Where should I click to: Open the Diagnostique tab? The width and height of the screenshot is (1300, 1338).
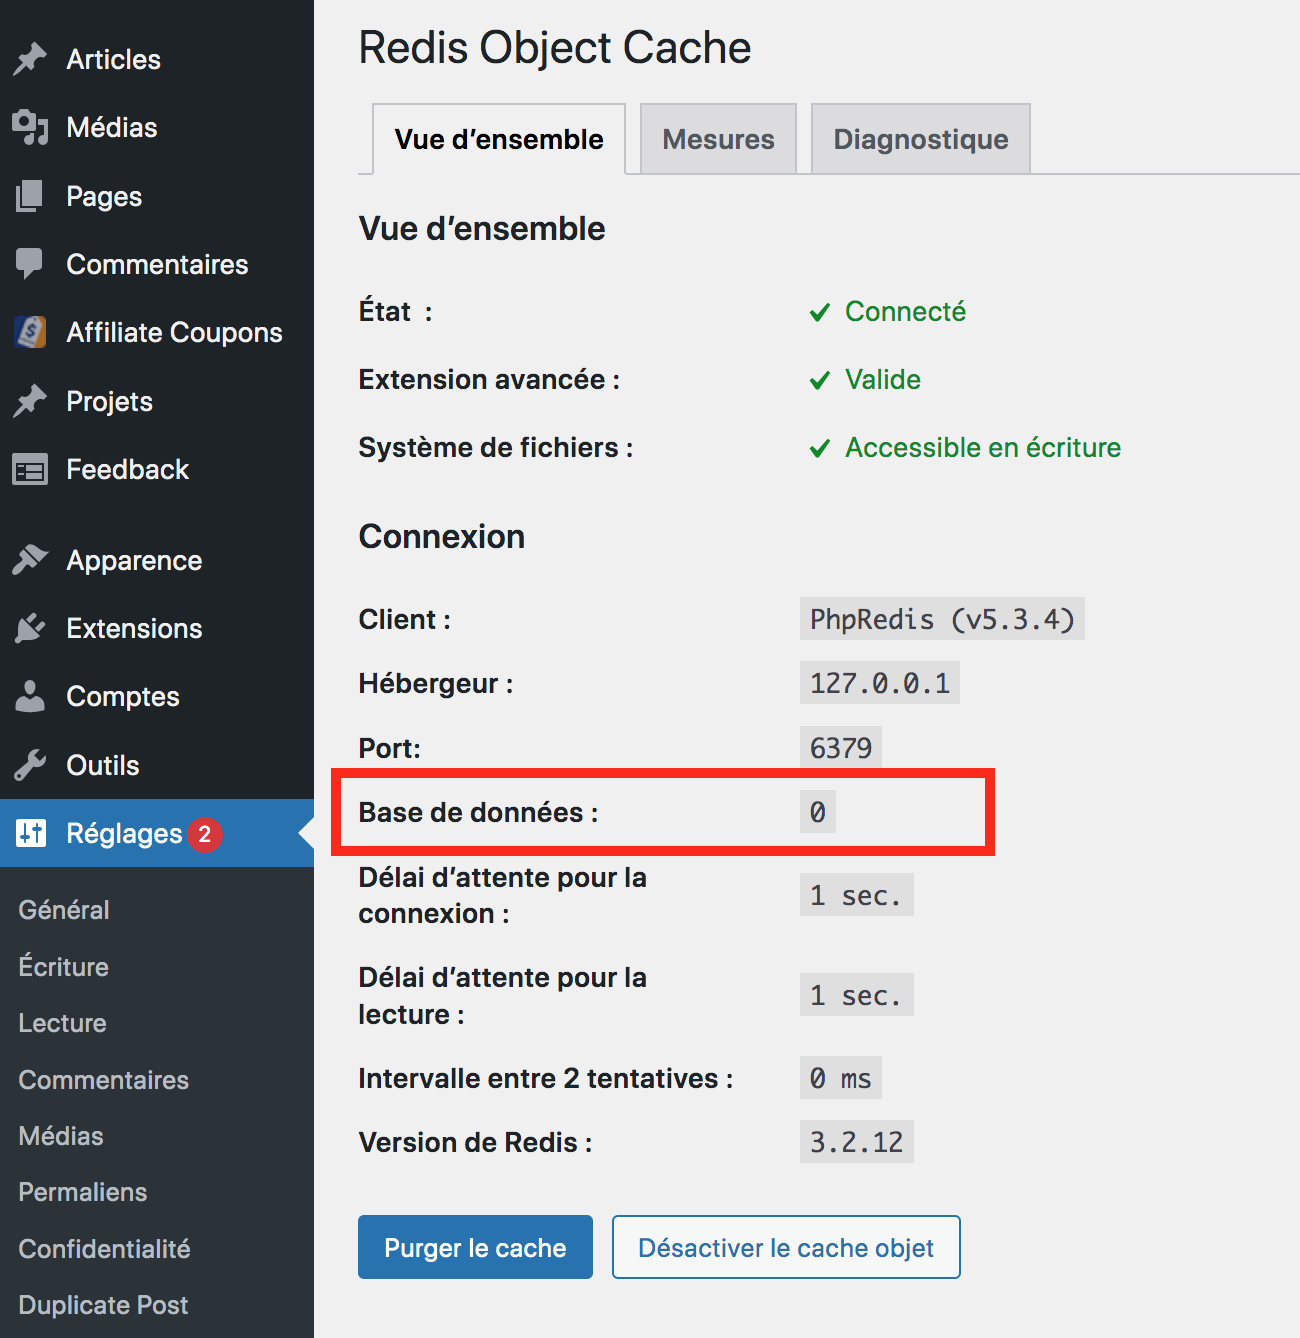click(920, 139)
